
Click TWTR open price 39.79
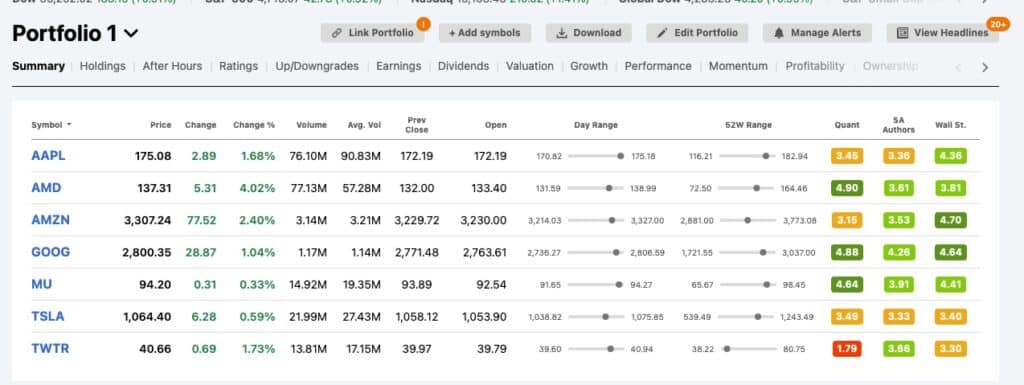tap(492, 348)
